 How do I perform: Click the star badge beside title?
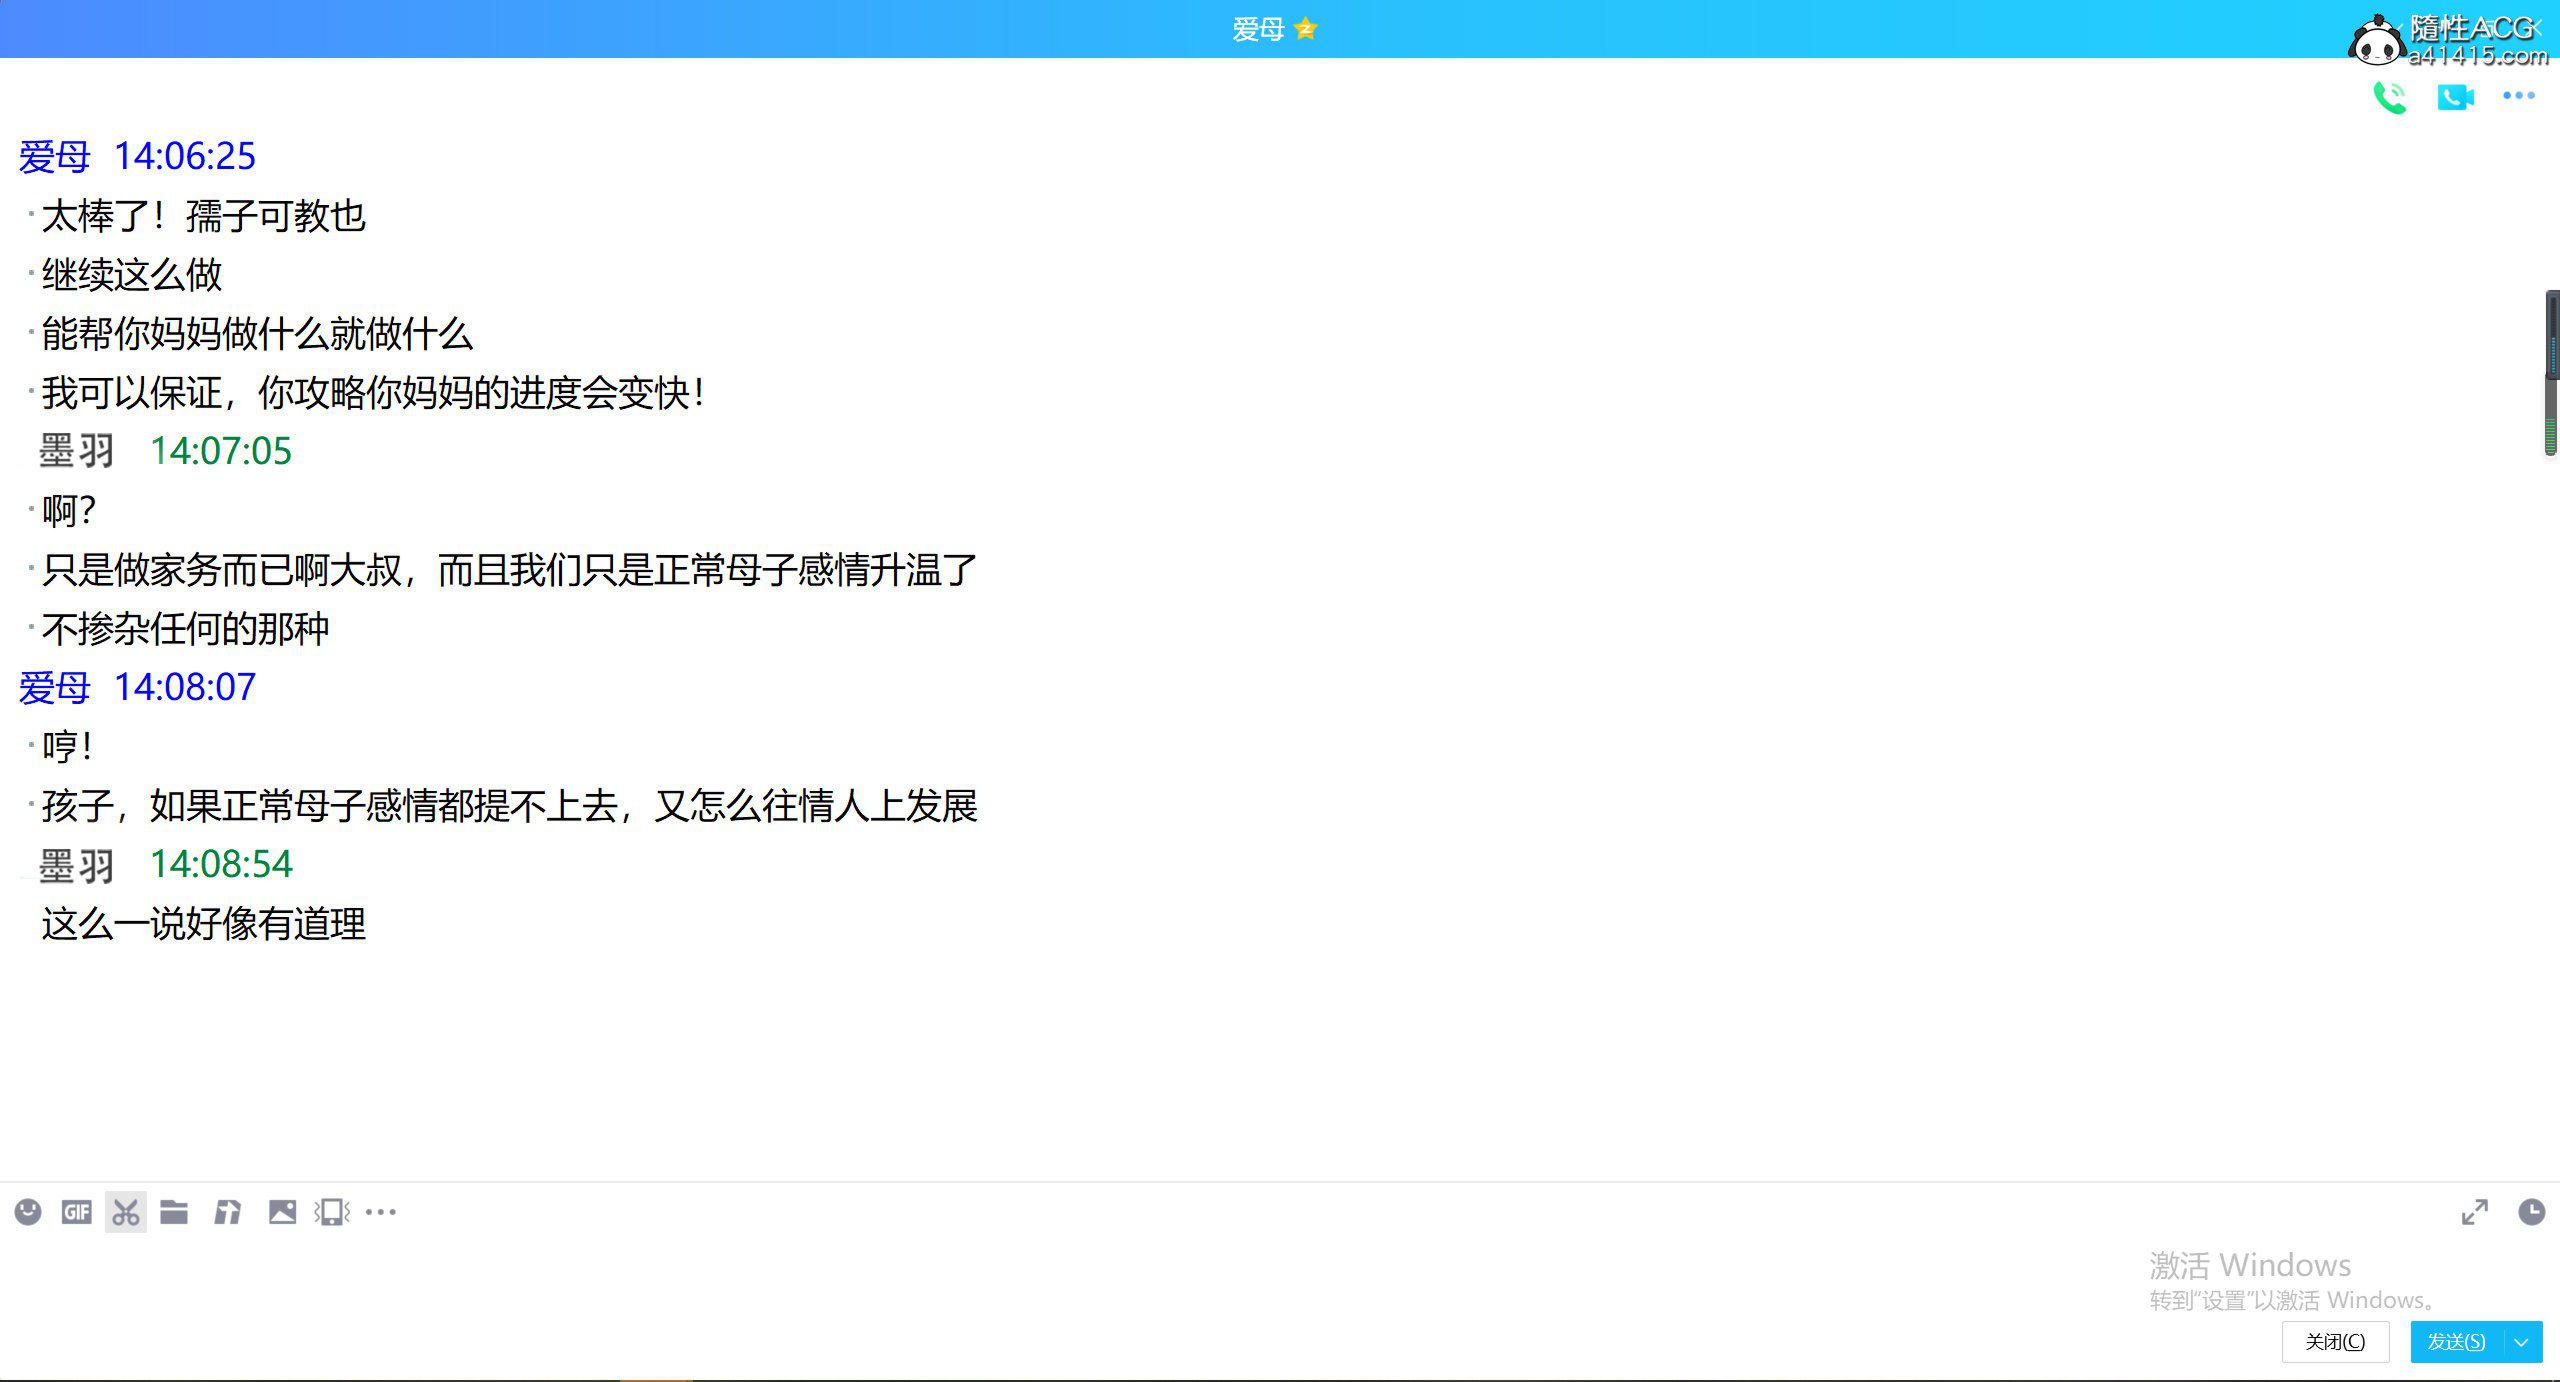[x=1305, y=29]
